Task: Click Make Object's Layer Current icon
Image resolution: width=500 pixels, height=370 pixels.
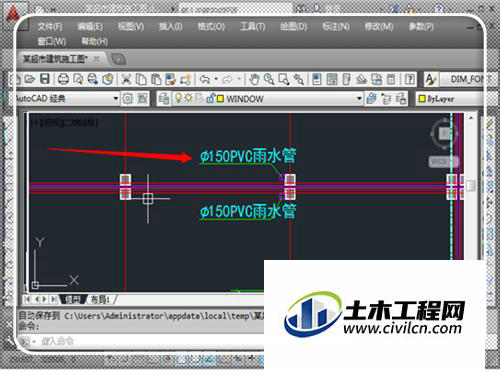Action: [x=371, y=99]
